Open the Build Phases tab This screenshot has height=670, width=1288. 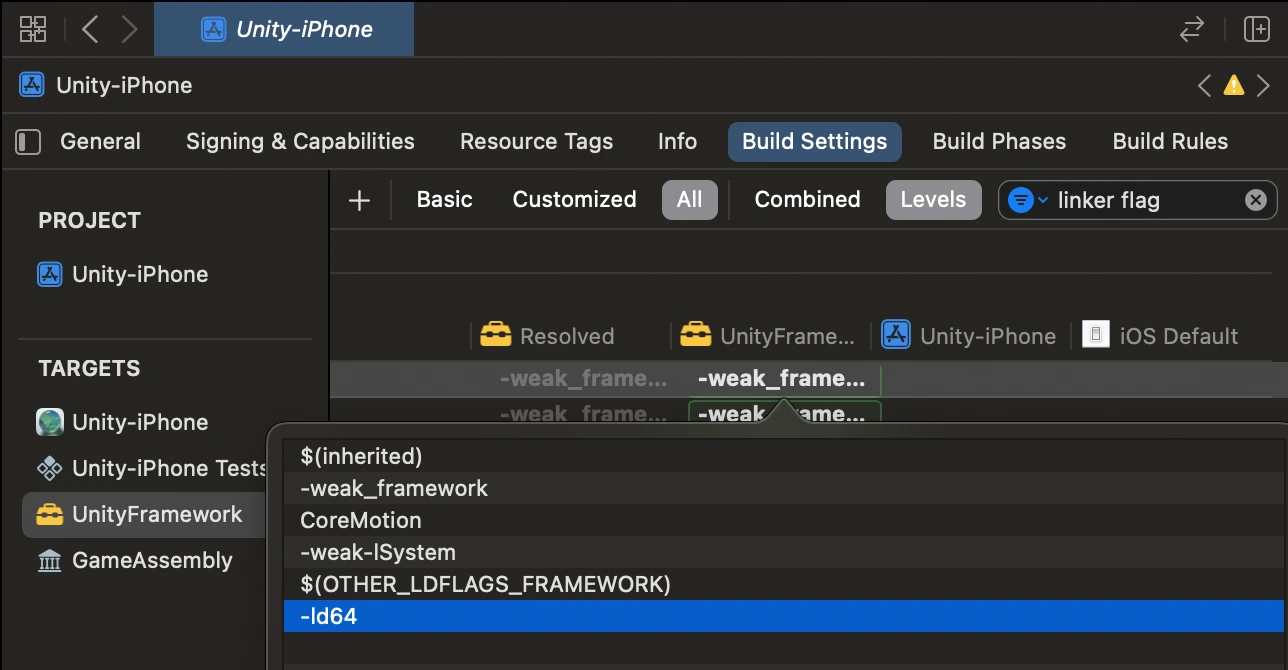[x=999, y=142]
